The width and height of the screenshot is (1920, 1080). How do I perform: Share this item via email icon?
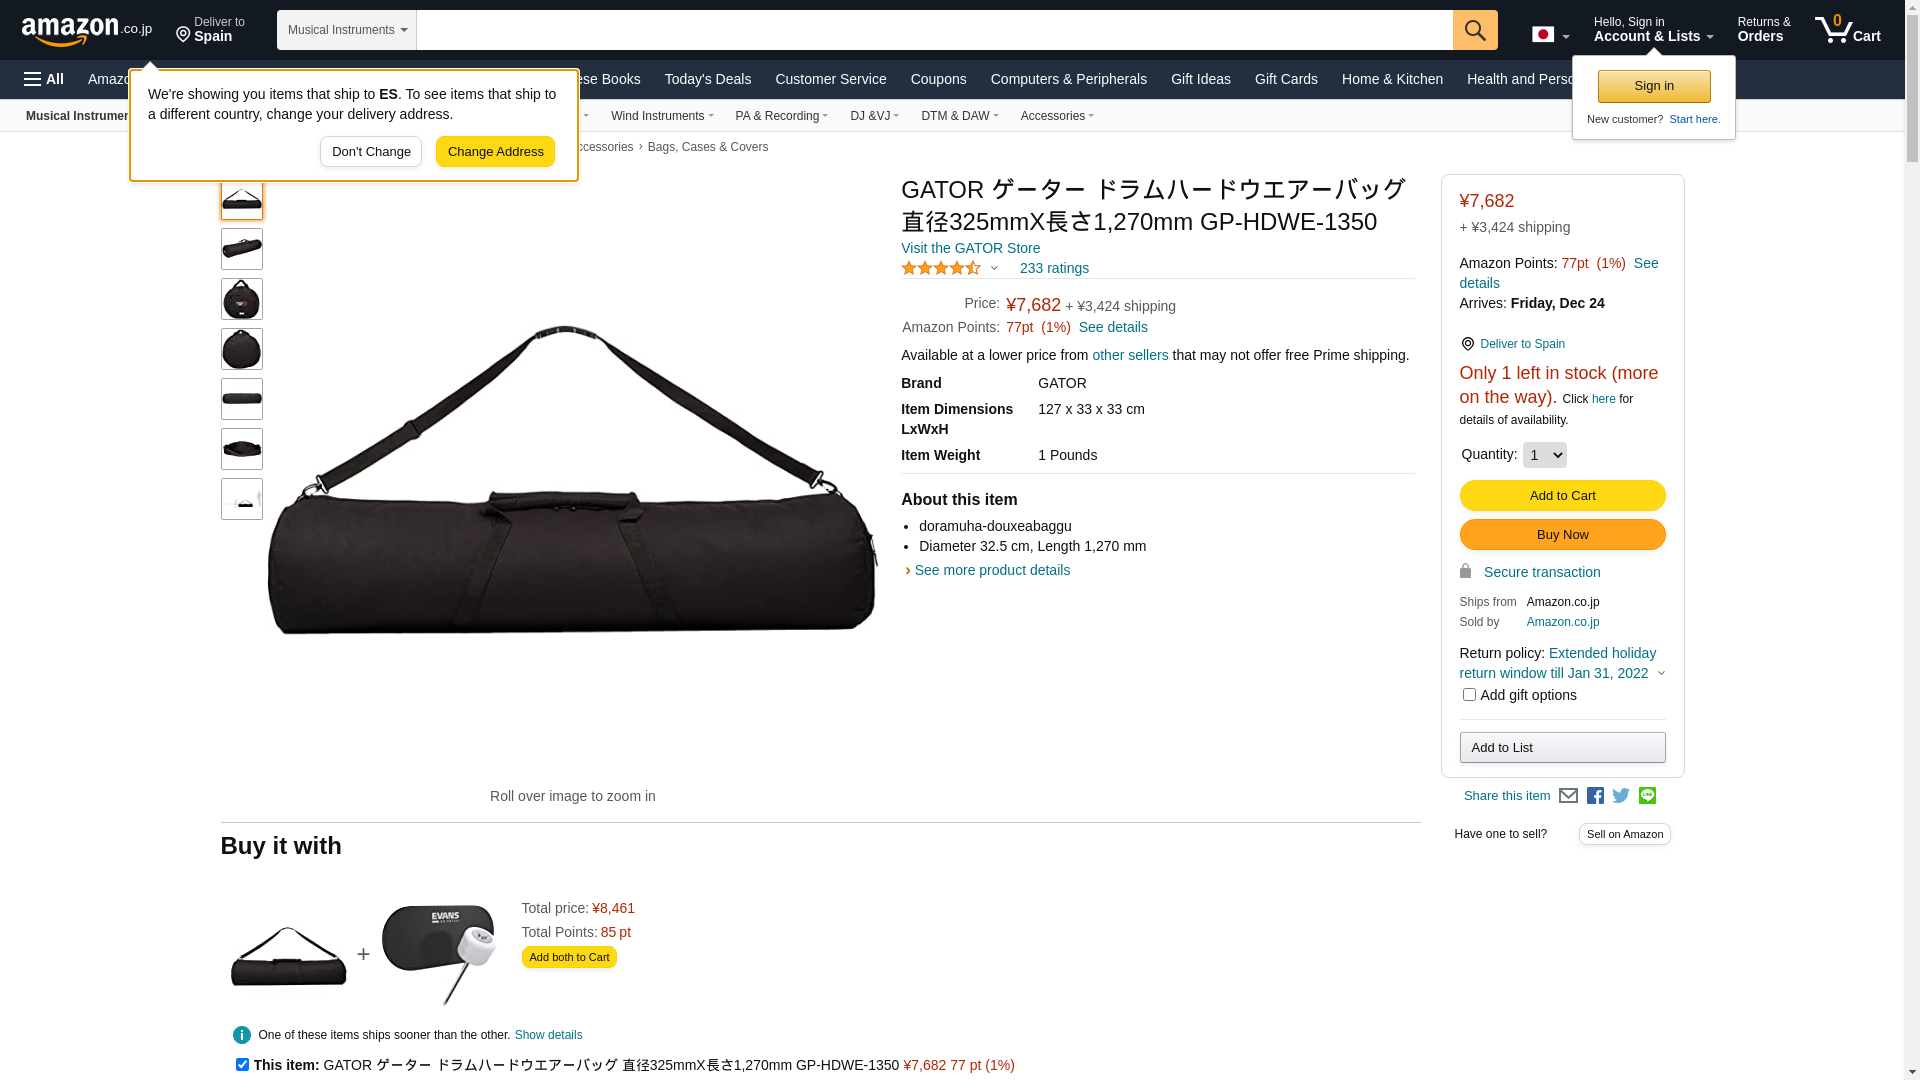1568,796
